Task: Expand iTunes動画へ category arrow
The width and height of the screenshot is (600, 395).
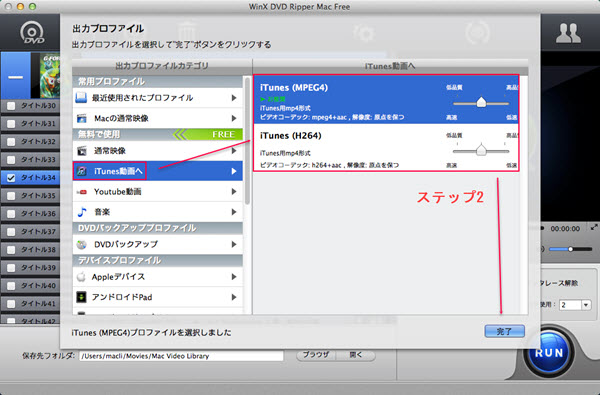Action: click(234, 171)
